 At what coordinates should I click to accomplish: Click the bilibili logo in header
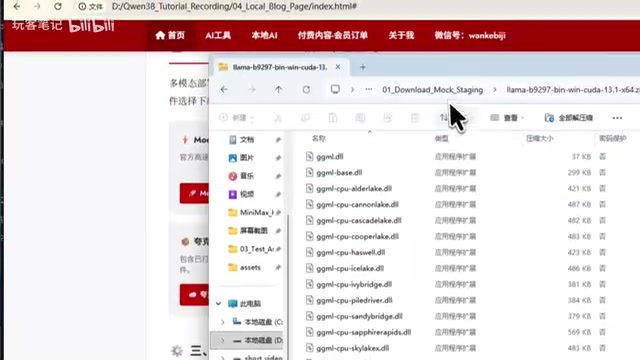[x=91, y=25]
